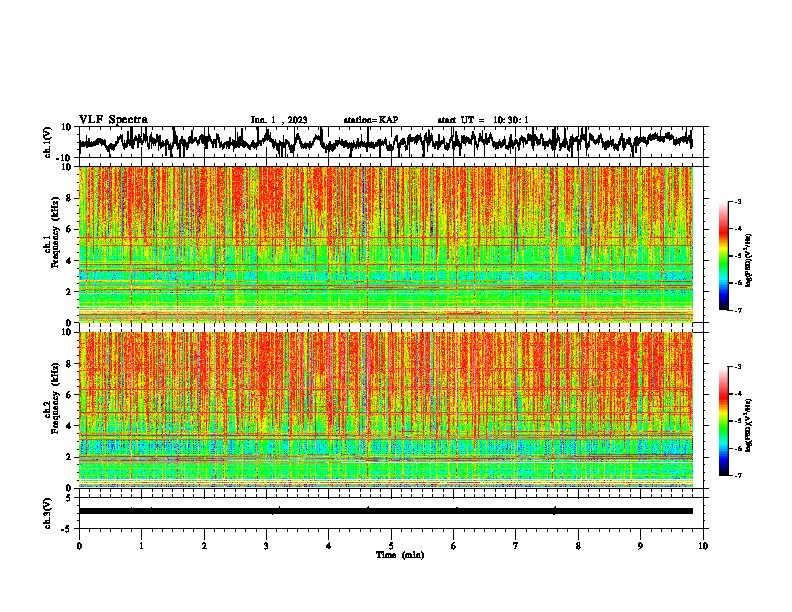Viewport: 792px width, 612px height.
Task: Click the ch.2 spectrogram panel
Action: 386,410
